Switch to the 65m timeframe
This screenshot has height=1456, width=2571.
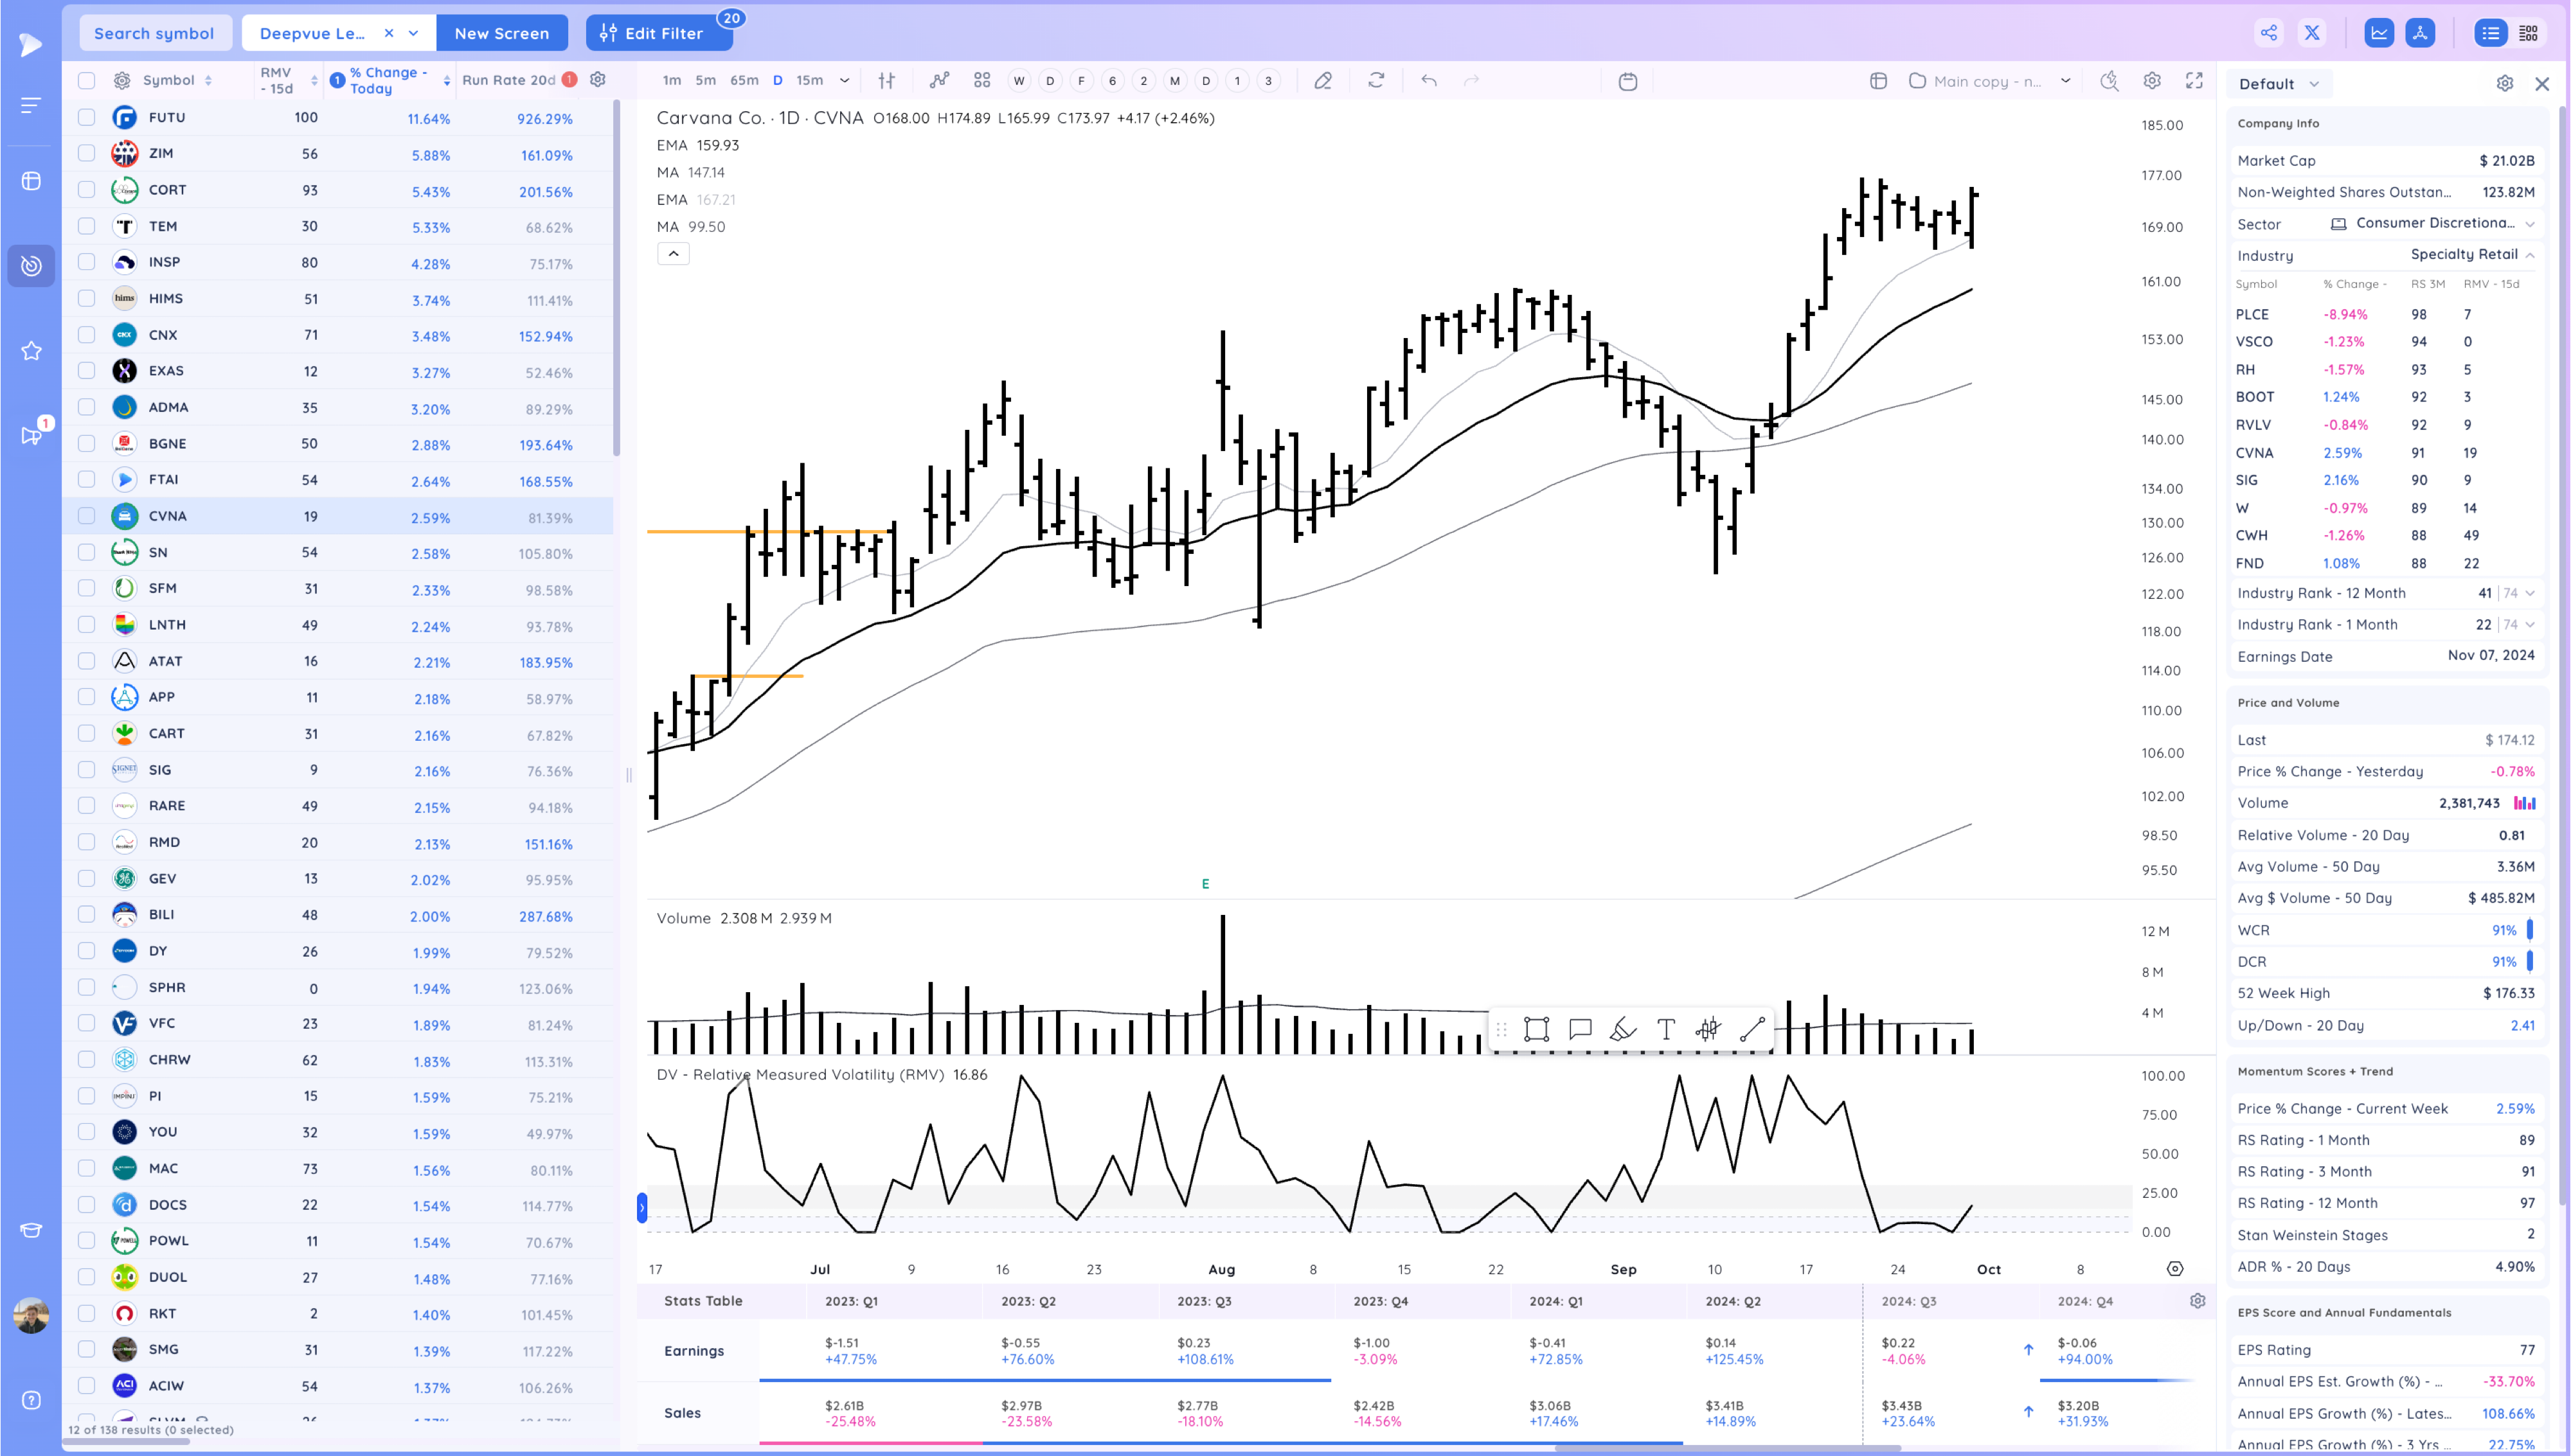[744, 81]
